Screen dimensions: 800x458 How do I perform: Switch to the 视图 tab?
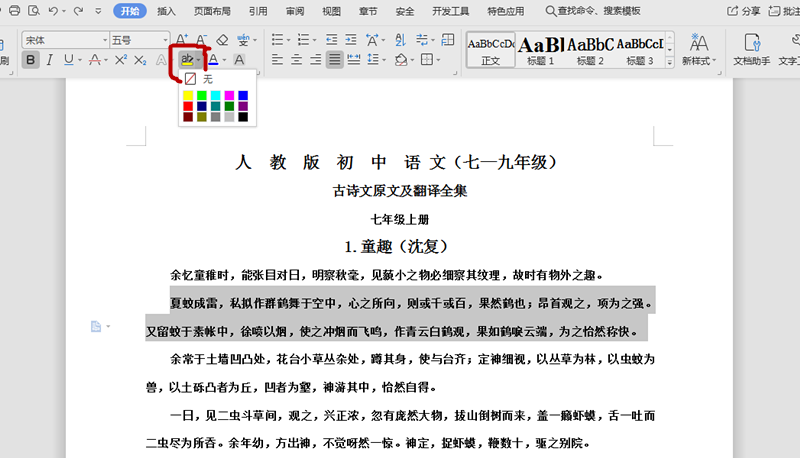coord(331,11)
